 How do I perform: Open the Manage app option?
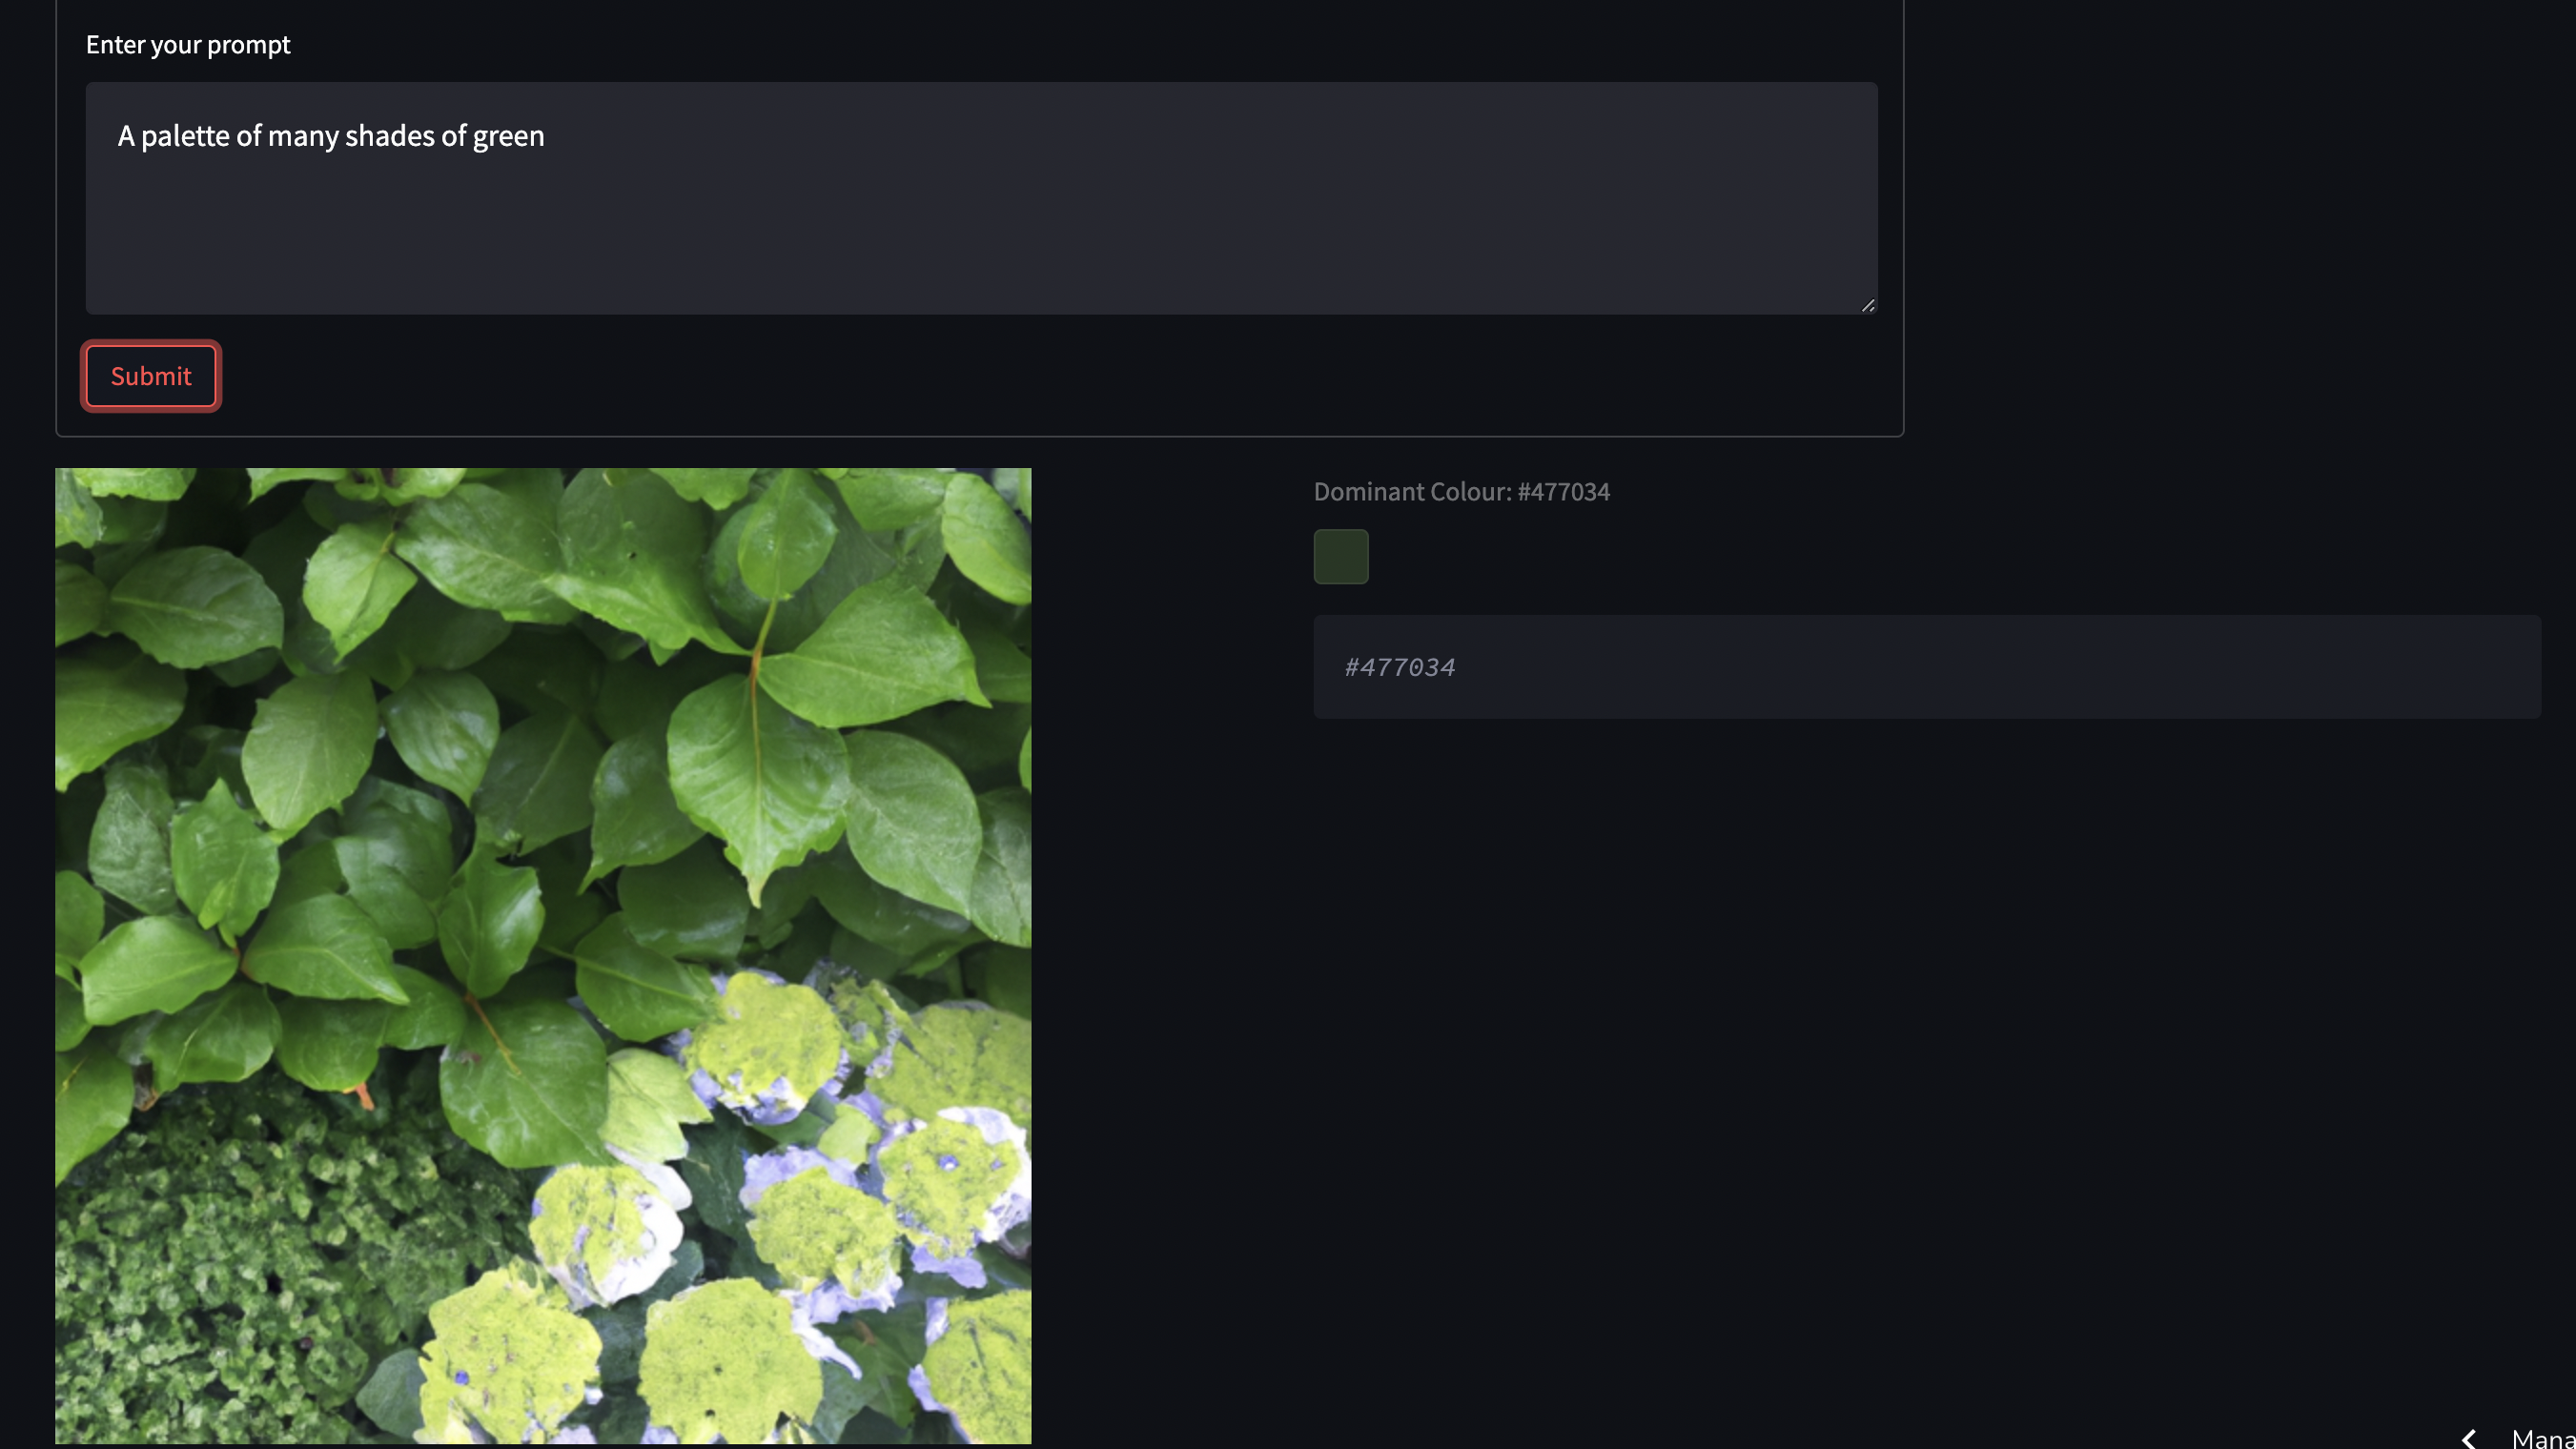coord(2542,1438)
